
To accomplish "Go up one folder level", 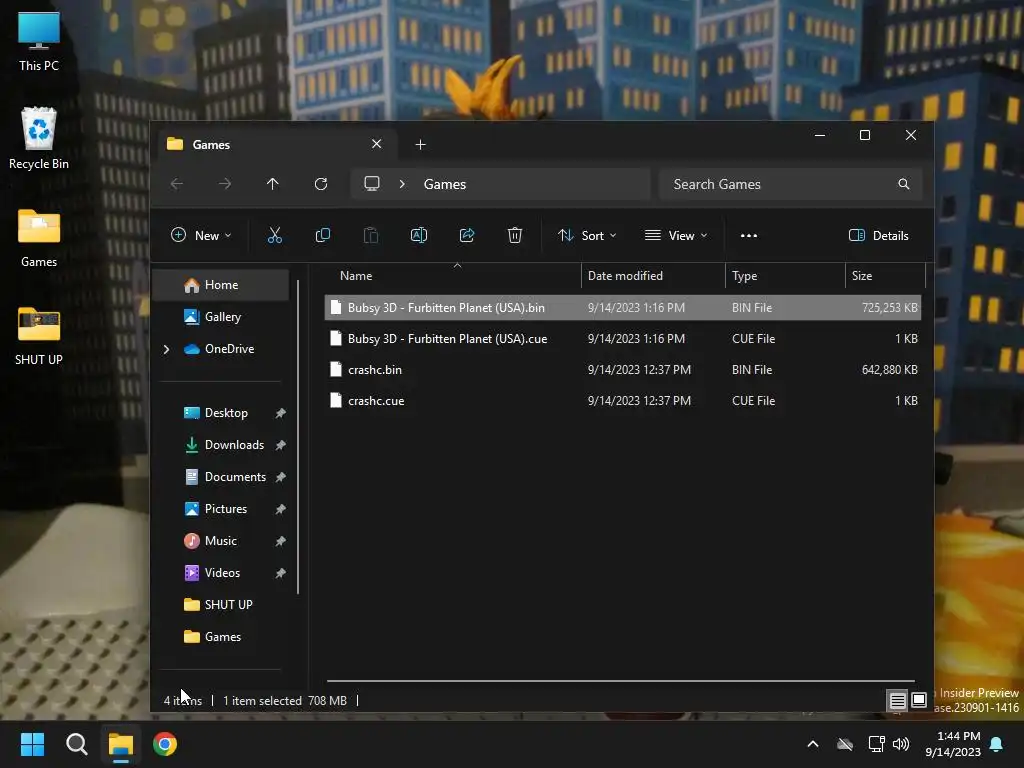I will pos(273,184).
